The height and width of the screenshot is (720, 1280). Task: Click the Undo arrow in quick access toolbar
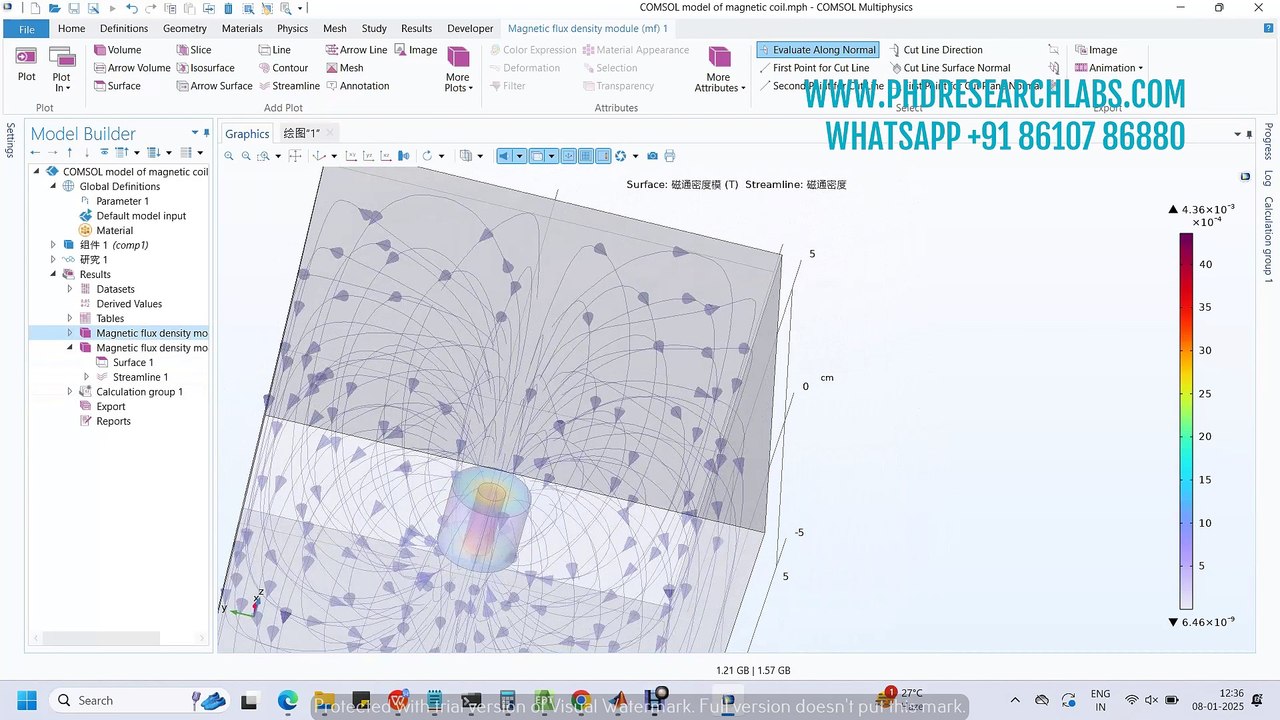[132, 8]
